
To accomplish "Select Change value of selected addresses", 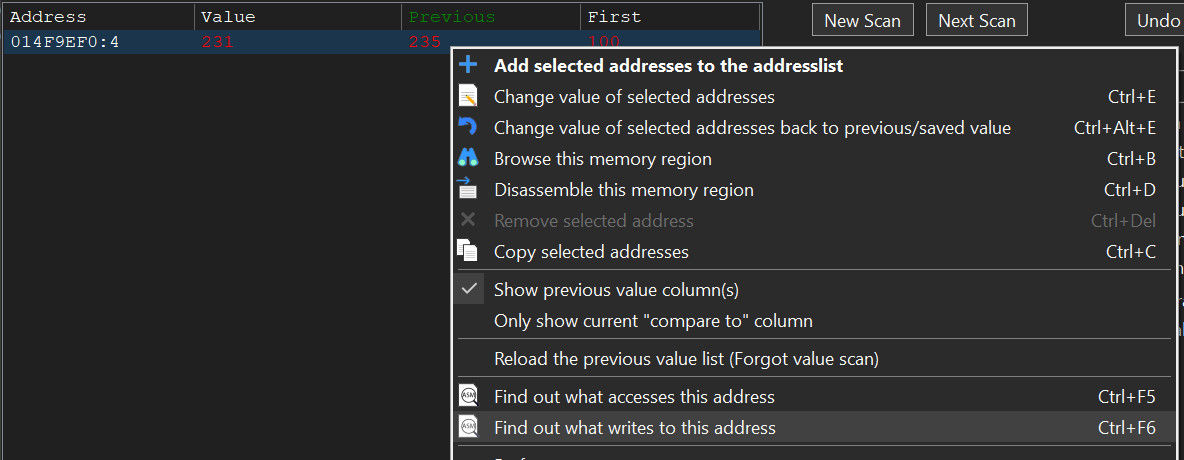I will click(x=634, y=97).
